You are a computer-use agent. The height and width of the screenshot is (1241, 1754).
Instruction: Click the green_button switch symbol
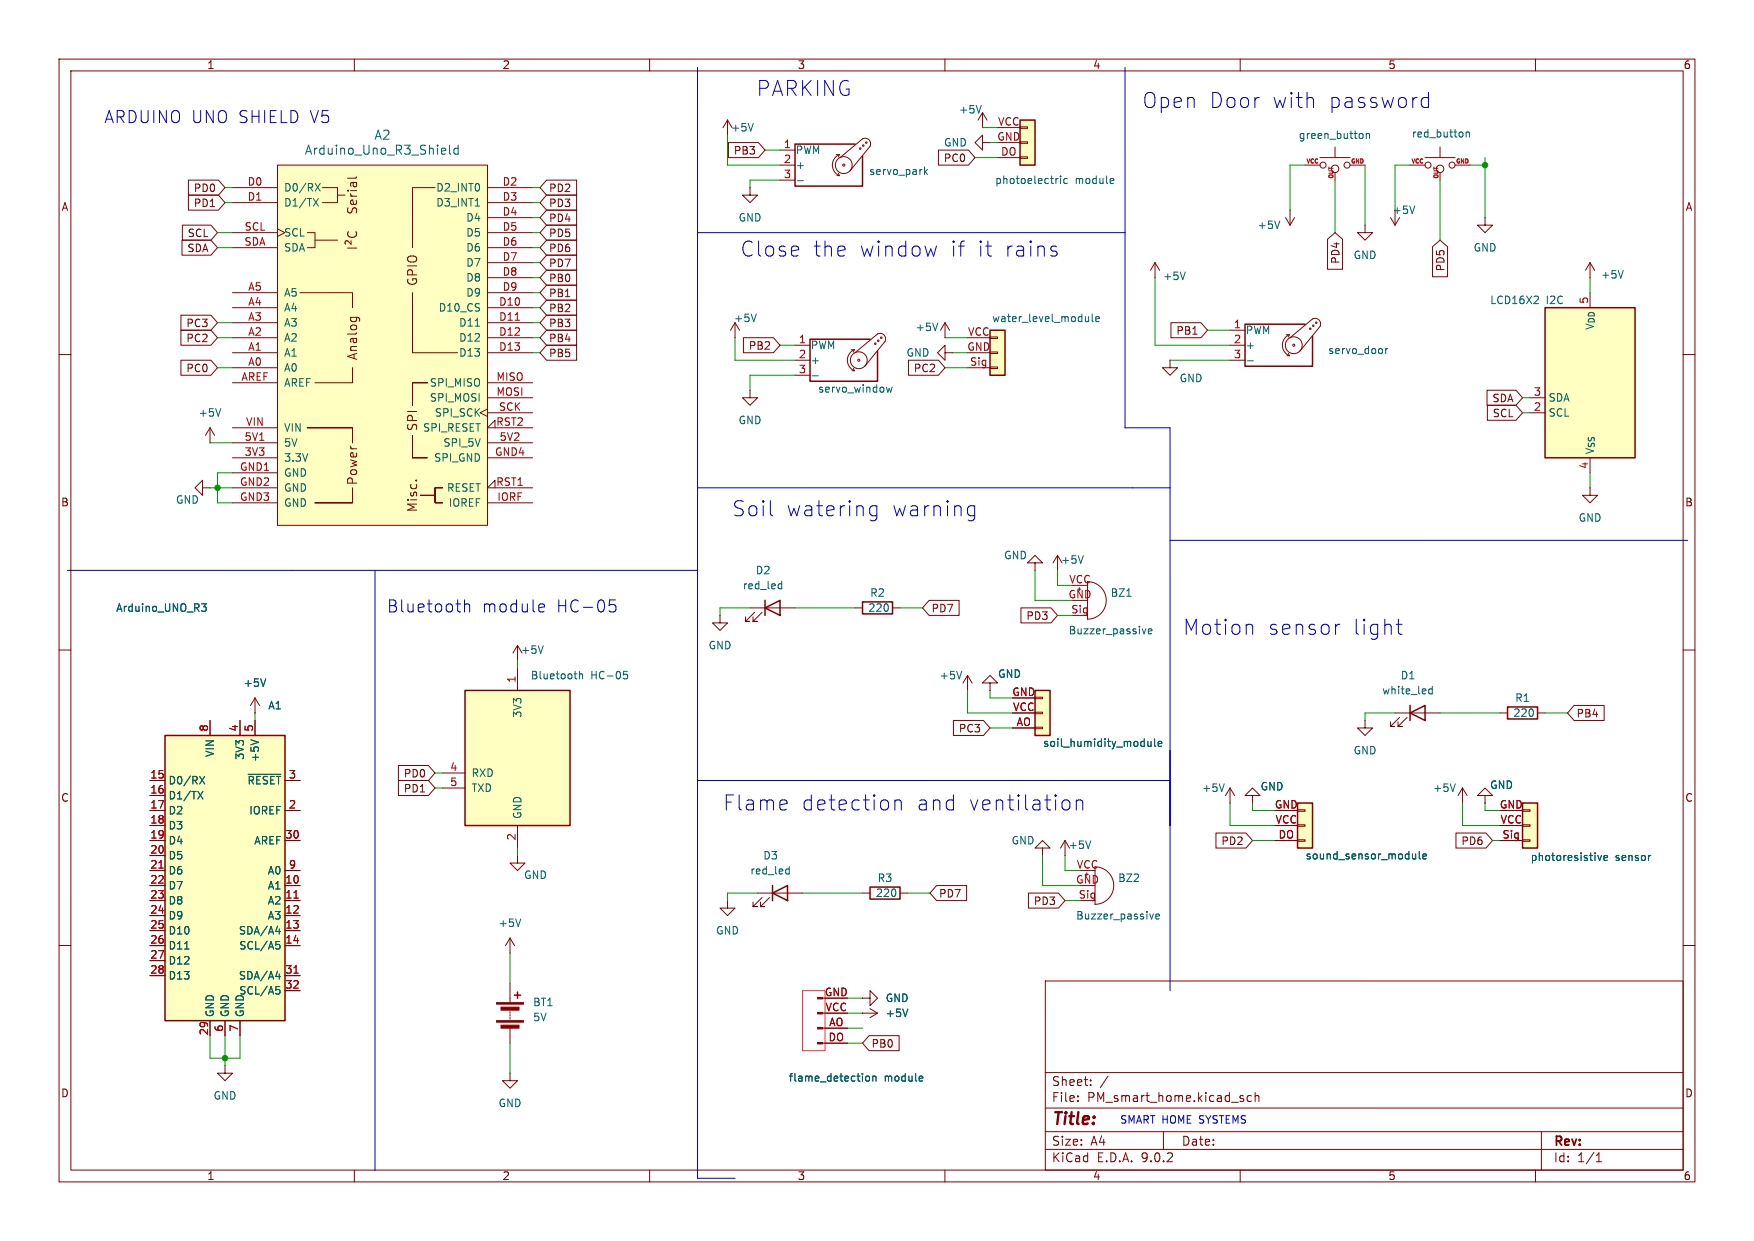1335,164
